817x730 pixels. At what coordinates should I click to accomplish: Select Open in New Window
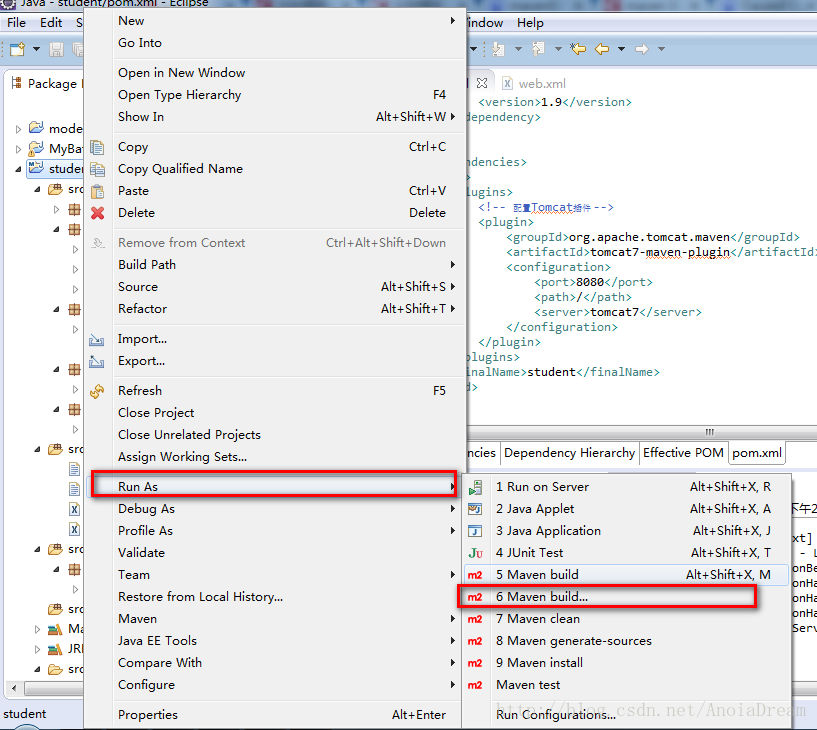click(x=274, y=73)
